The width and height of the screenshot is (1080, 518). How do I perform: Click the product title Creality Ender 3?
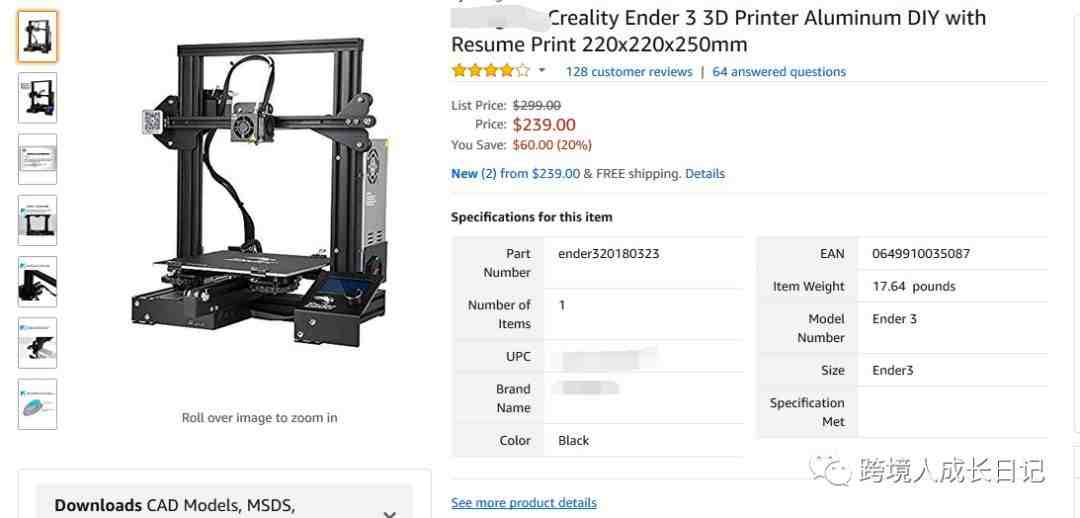[718, 31]
